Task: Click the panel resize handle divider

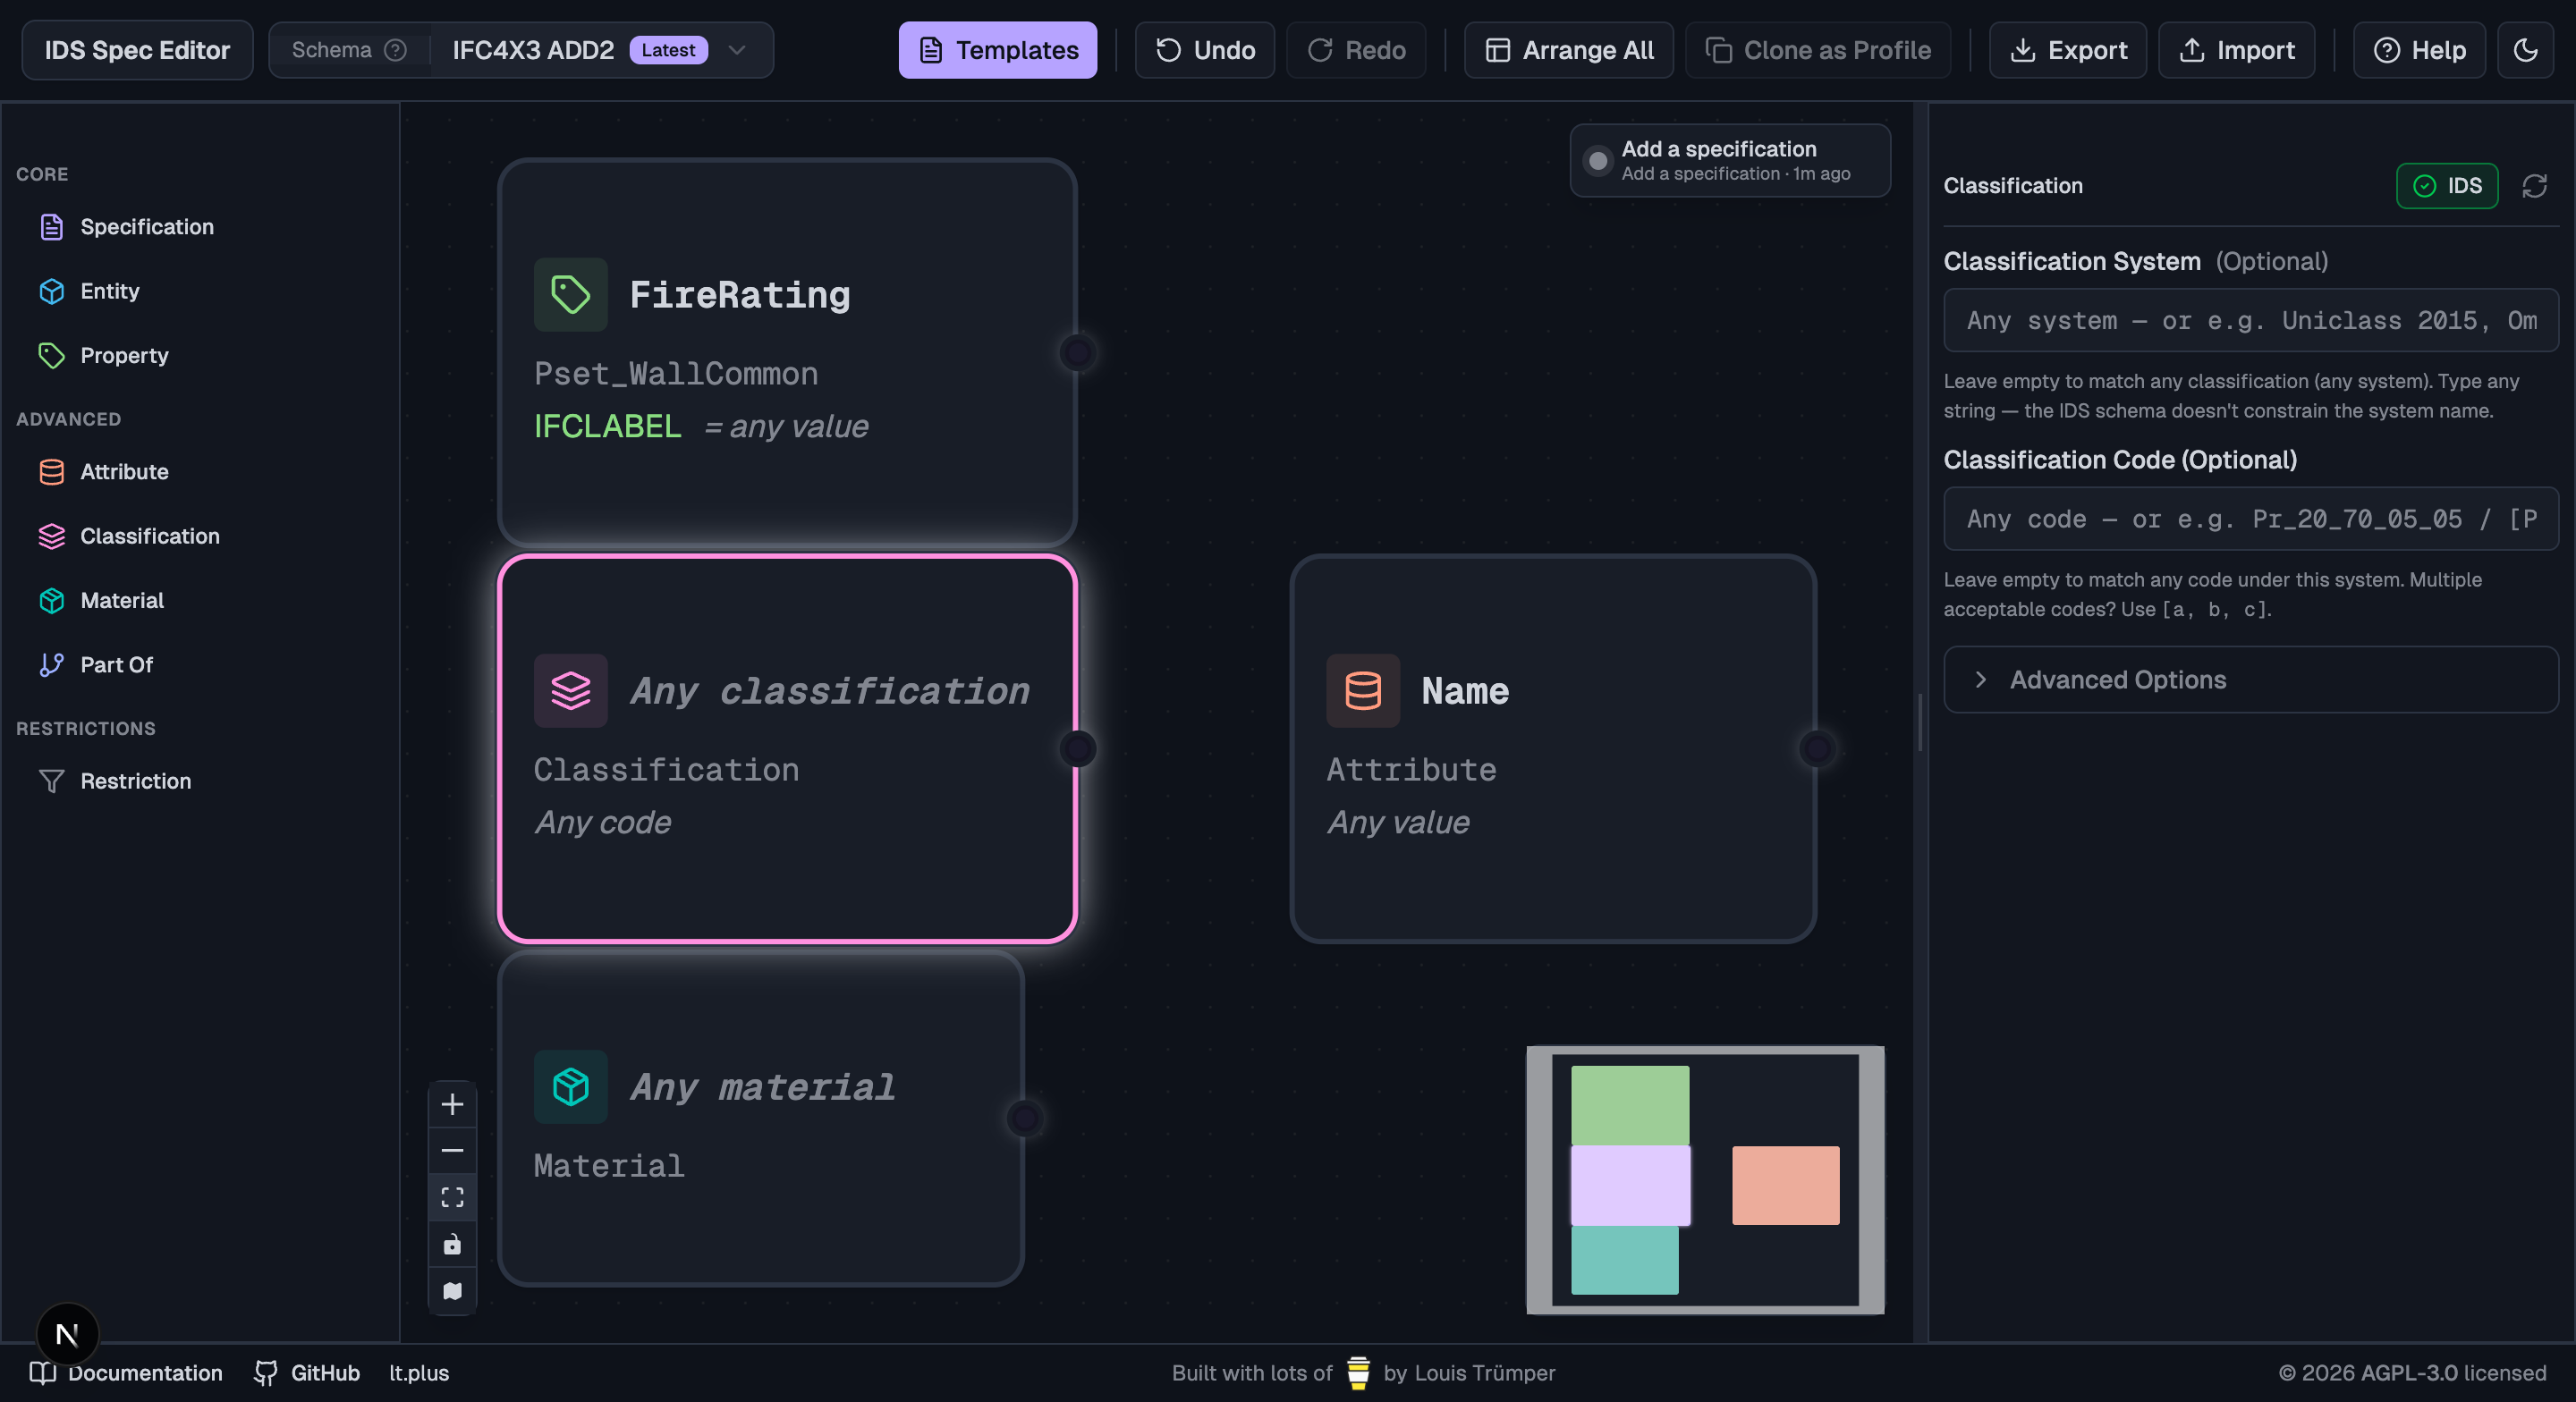Action: click(1920, 722)
